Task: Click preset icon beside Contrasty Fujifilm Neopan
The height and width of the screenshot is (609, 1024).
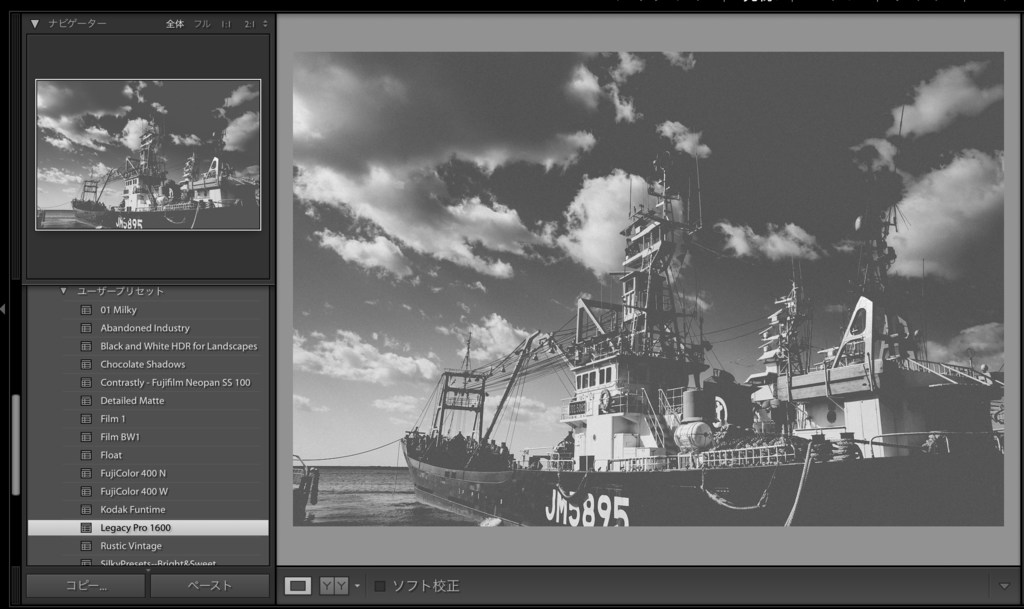Action: click(x=86, y=383)
